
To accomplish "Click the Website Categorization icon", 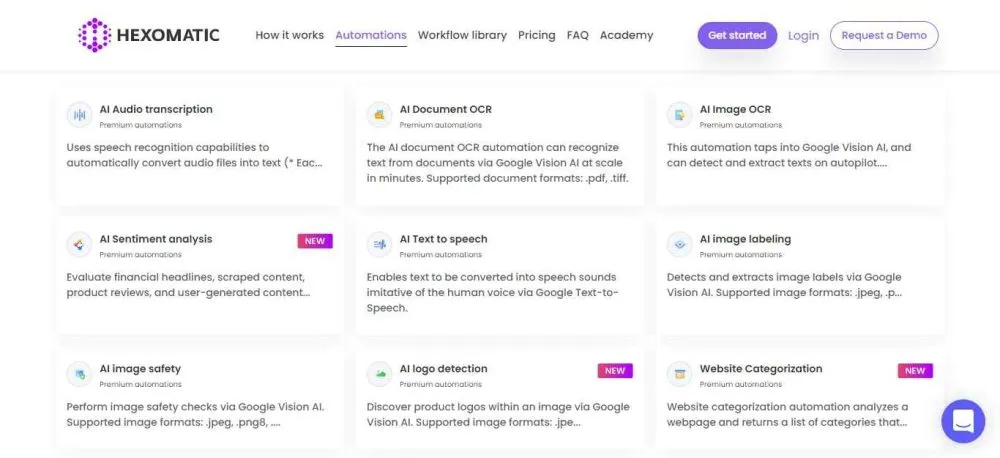I will coord(679,375).
